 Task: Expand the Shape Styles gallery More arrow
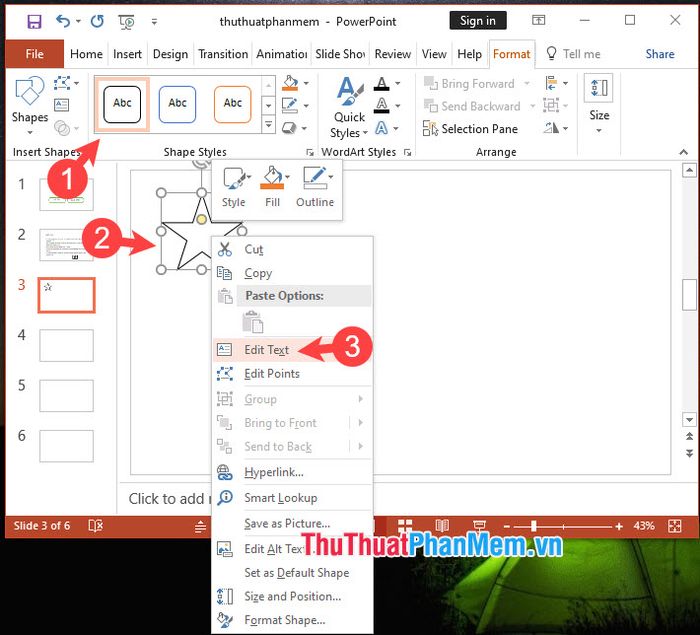click(269, 124)
